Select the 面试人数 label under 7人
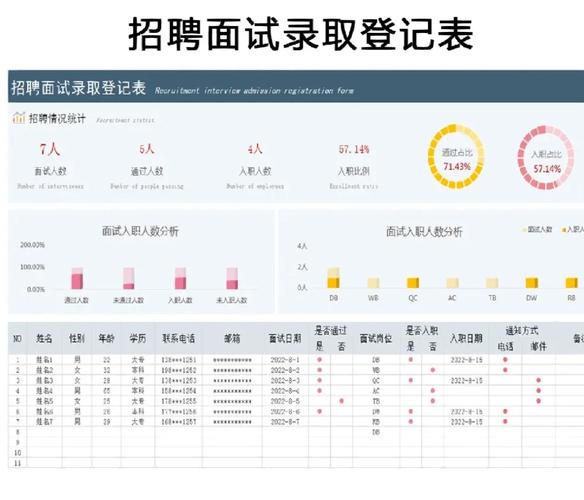This screenshot has height=500, width=584. [x=50, y=171]
